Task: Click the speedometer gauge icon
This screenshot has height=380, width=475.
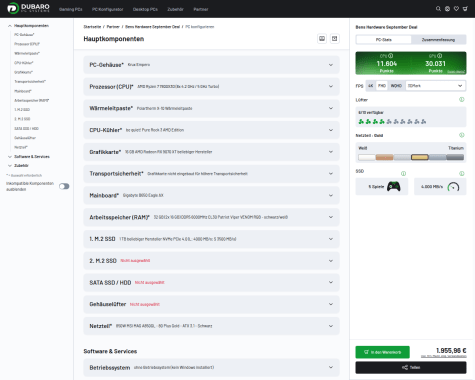Action: [x=453, y=187]
